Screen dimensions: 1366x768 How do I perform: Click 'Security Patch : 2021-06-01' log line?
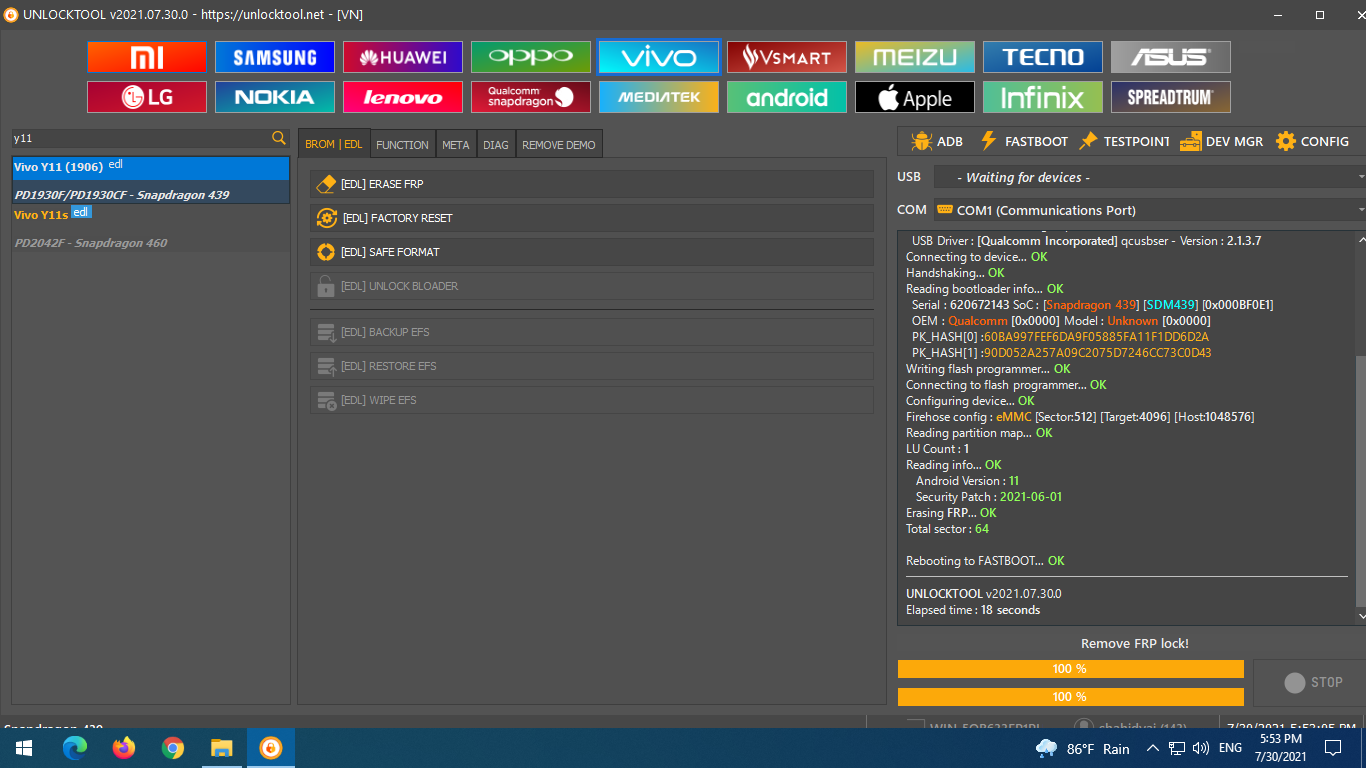tap(989, 497)
